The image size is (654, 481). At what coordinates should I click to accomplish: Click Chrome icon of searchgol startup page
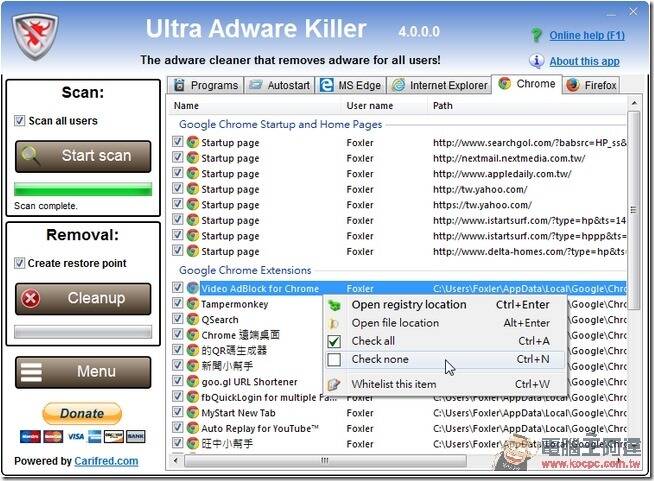(x=192, y=142)
